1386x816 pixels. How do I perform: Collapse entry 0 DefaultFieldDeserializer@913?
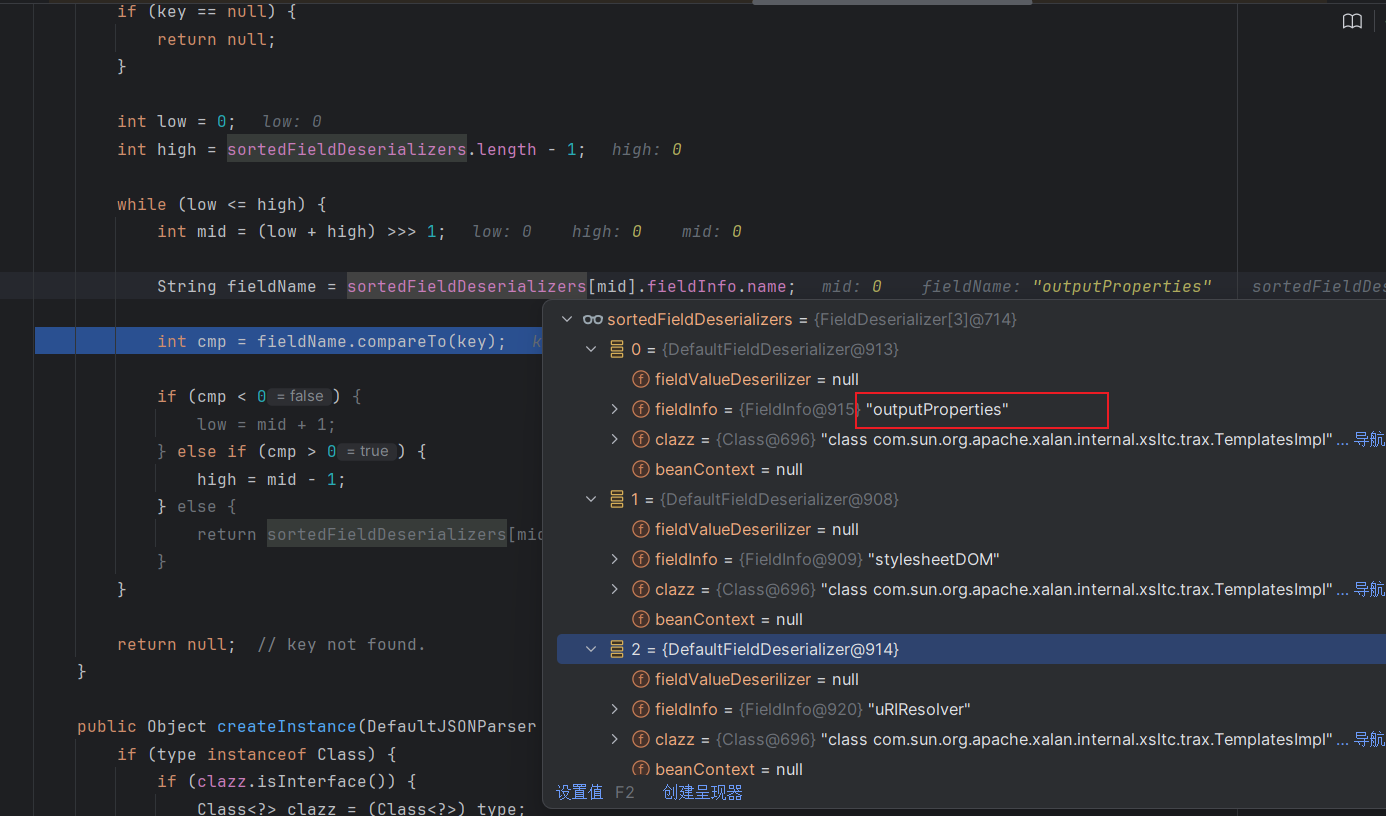click(592, 349)
